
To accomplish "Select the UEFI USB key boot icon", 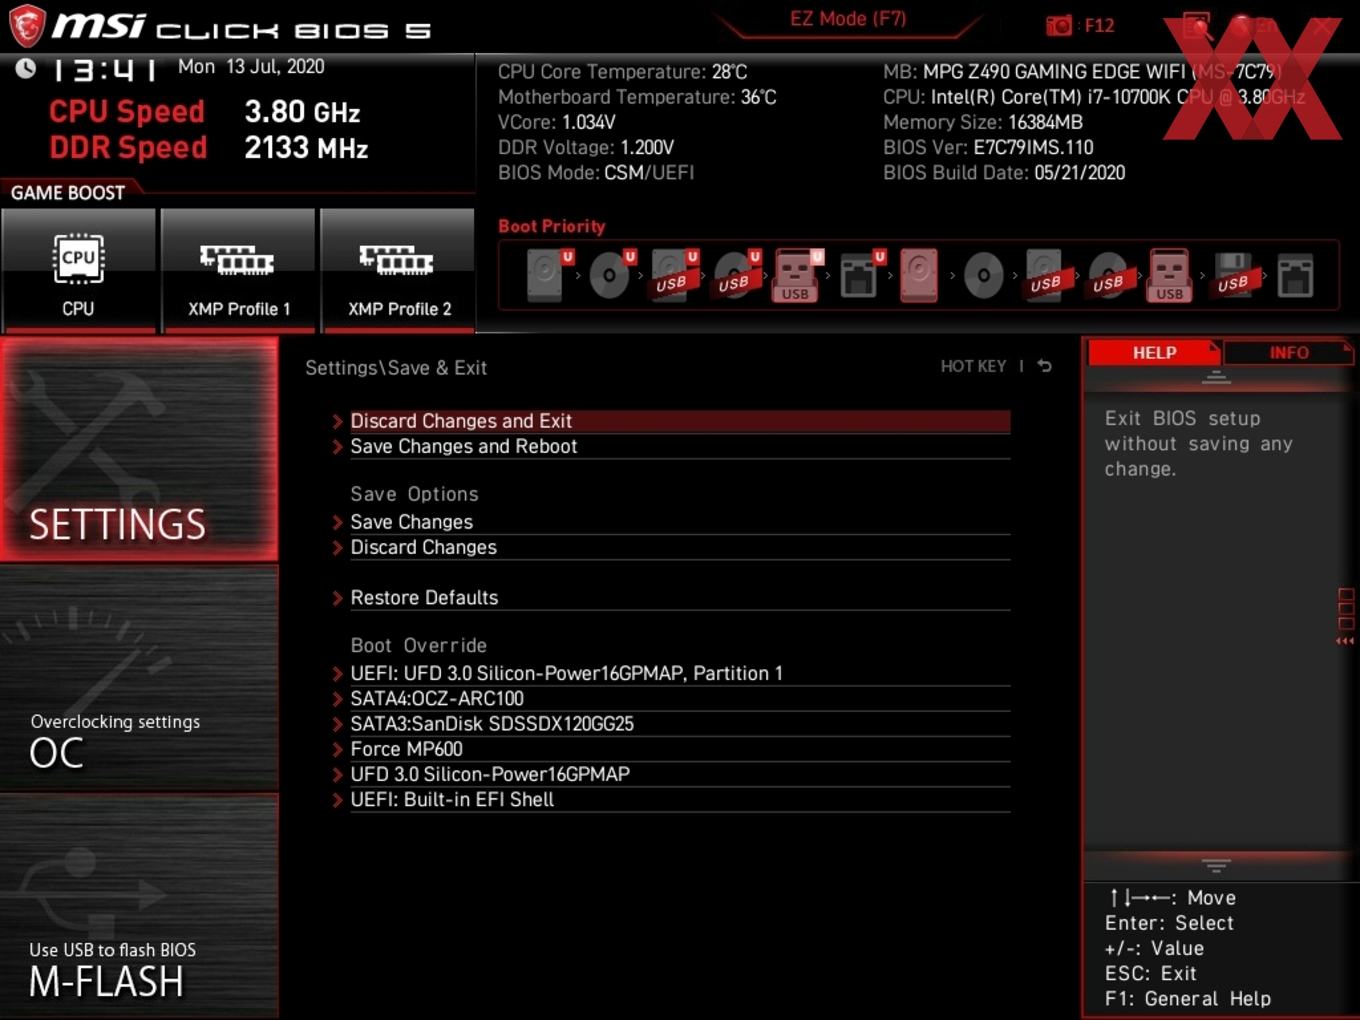I will coord(797,275).
